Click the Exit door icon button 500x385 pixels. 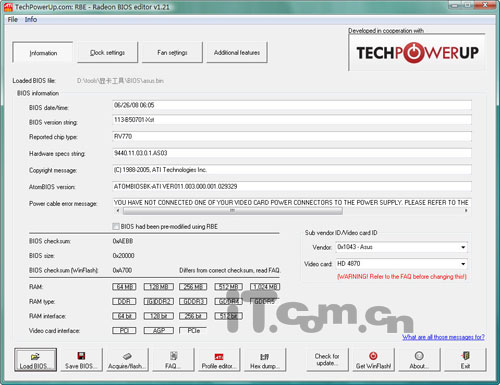tap(465, 360)
